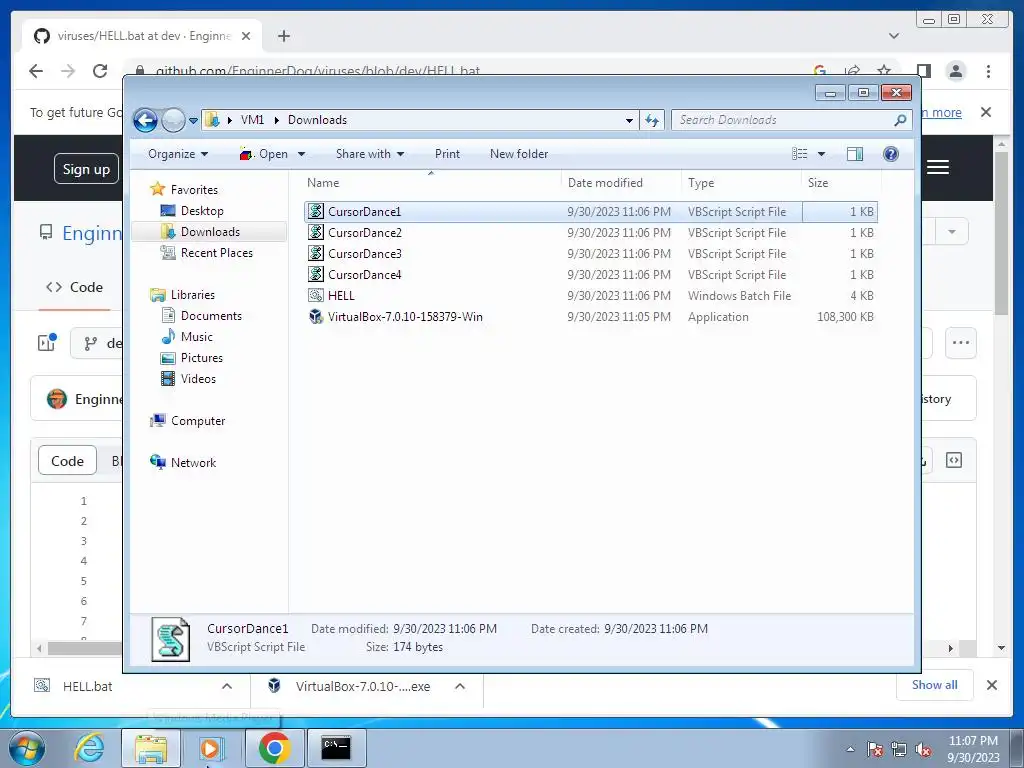This screenshot has width=1024, height=768.
Task: Open the Organize menu
Action: pyautogui.click(x=178, y=154)
